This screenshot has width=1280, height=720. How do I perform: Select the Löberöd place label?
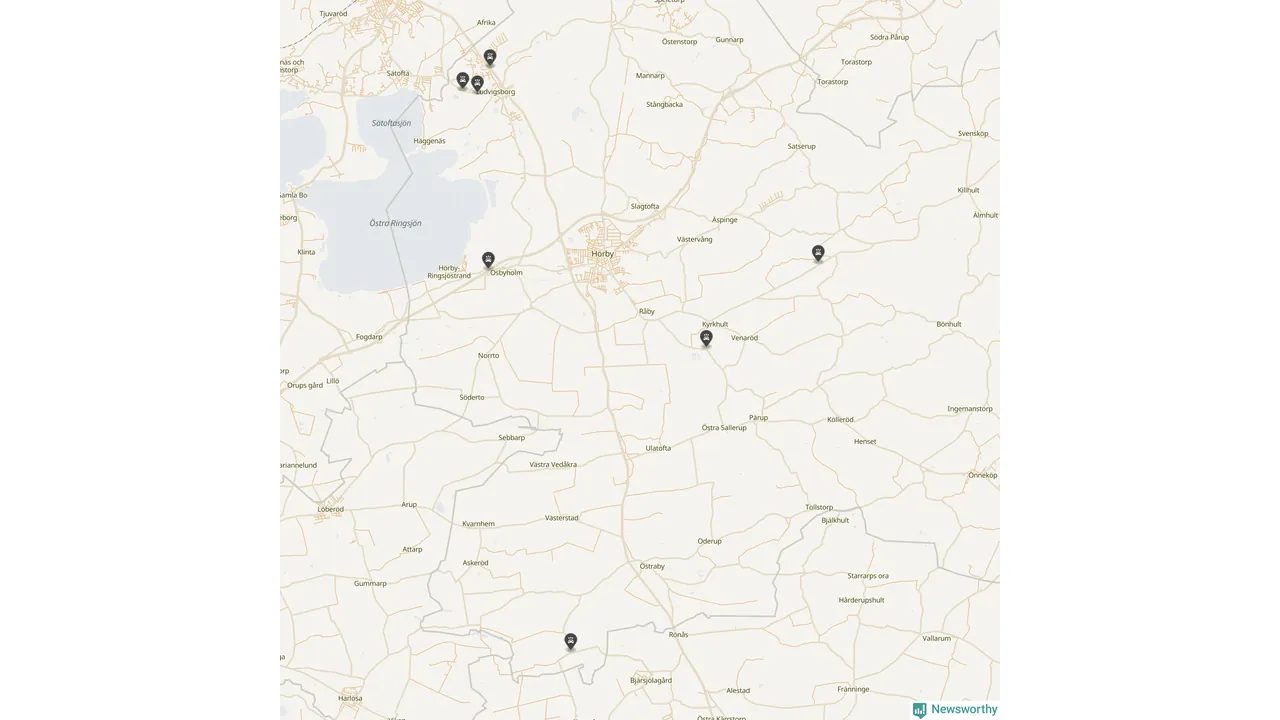[x=330, y=509]
